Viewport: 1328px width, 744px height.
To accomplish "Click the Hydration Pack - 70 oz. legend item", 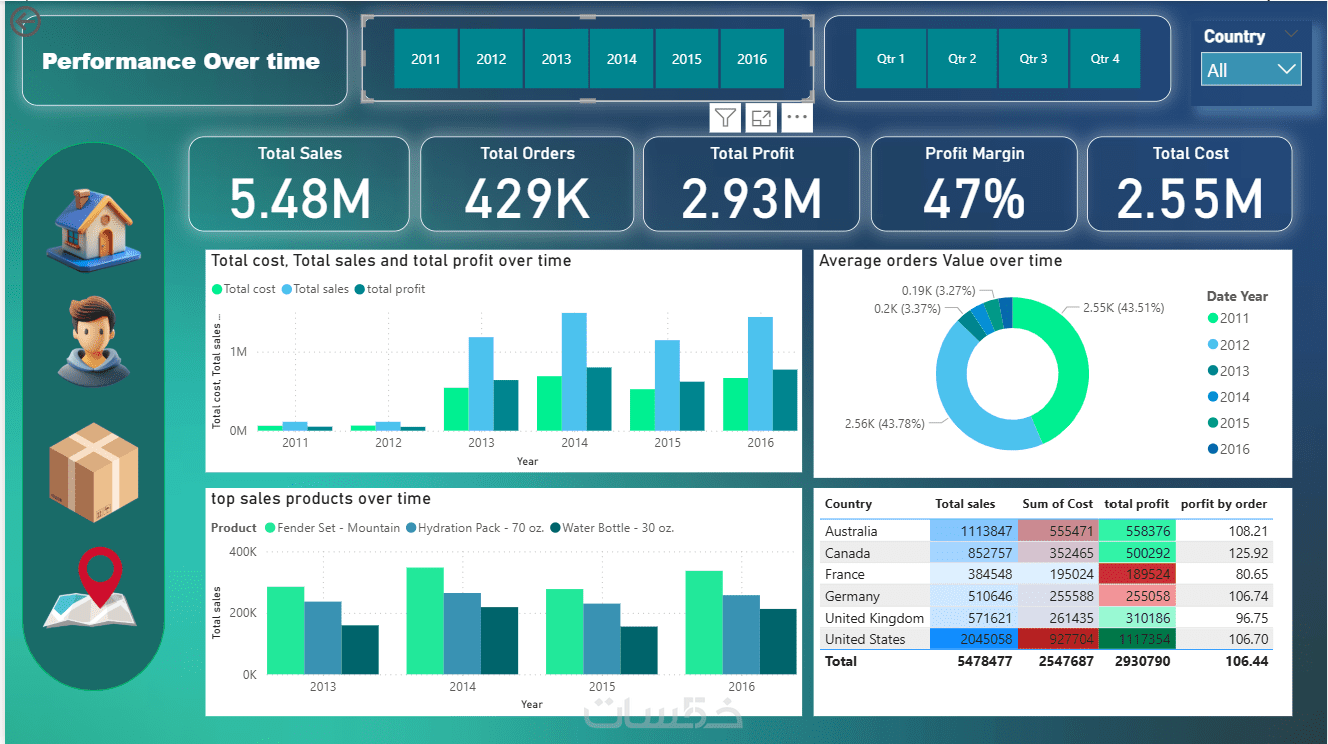I will [x=476, y=528].
